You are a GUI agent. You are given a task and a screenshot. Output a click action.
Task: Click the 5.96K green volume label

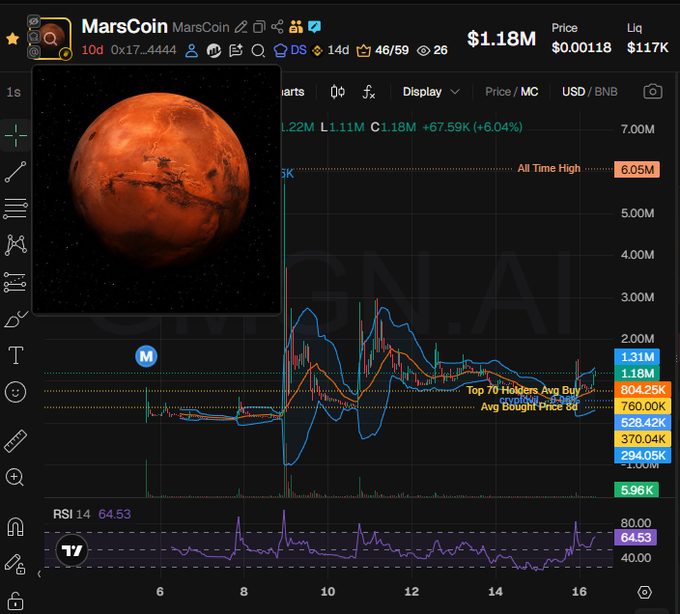click(637, 490)
